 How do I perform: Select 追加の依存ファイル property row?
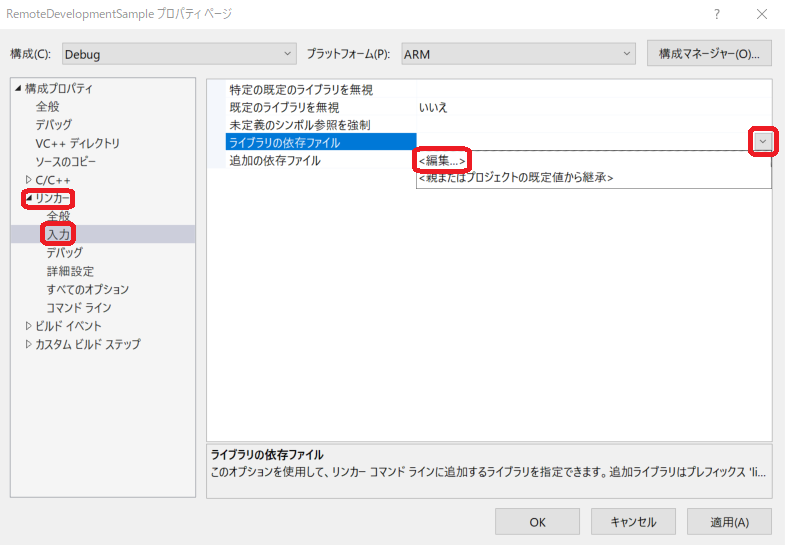tap(321, 161)
